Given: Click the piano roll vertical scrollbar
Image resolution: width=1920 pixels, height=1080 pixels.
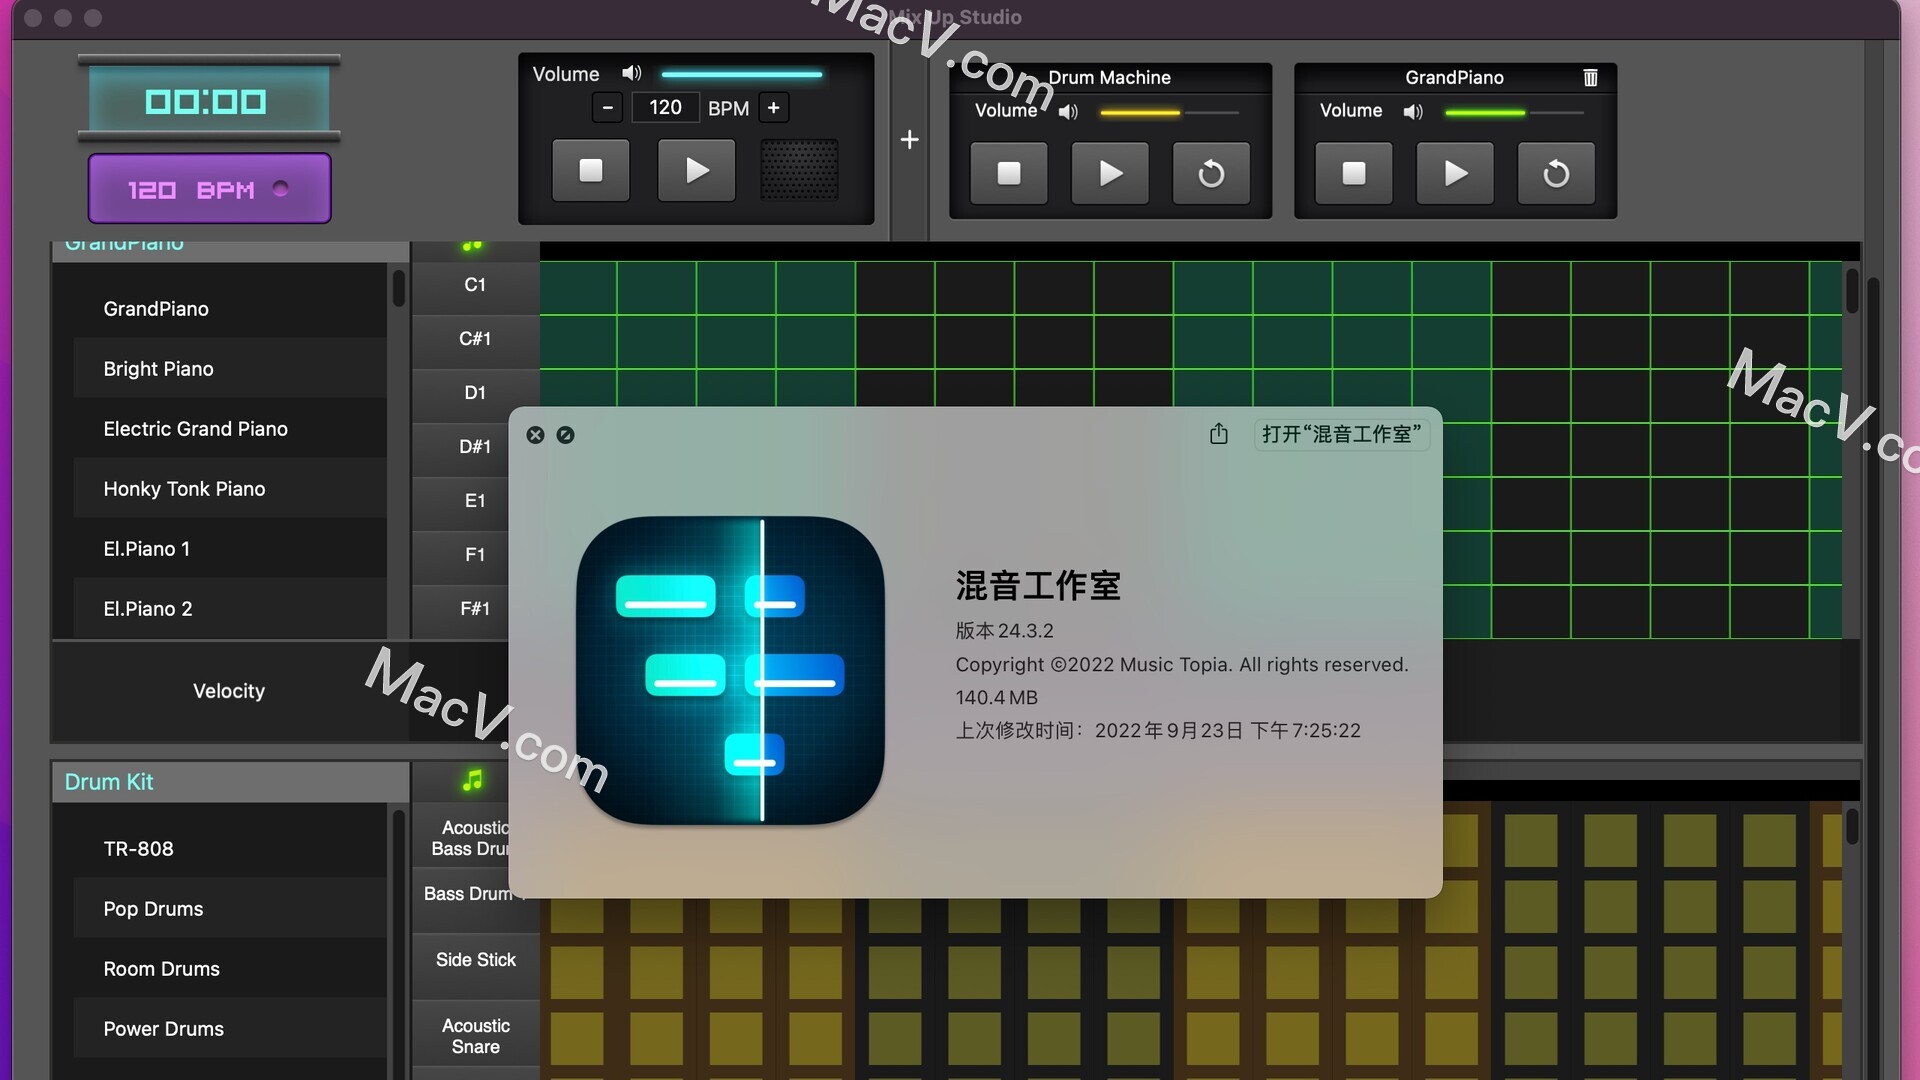Looking at the screenshot, I should [x=1852, y=290].
